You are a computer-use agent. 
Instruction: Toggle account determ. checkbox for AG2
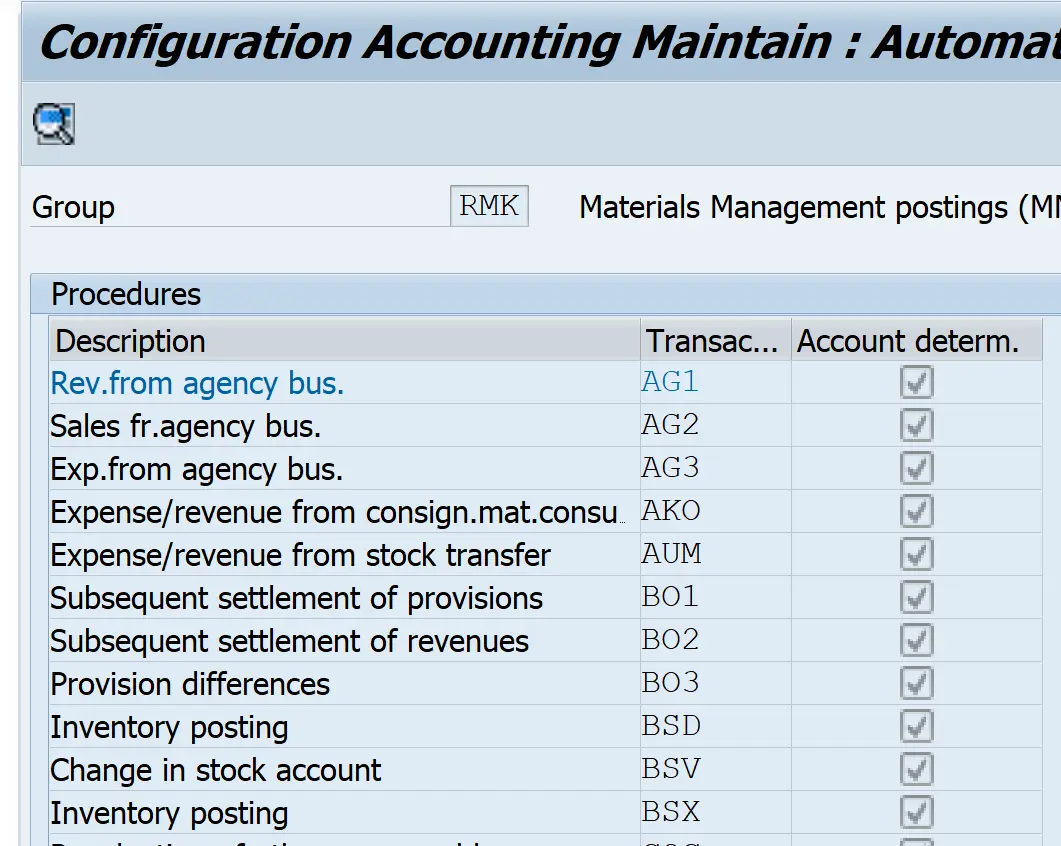point(917,426)
